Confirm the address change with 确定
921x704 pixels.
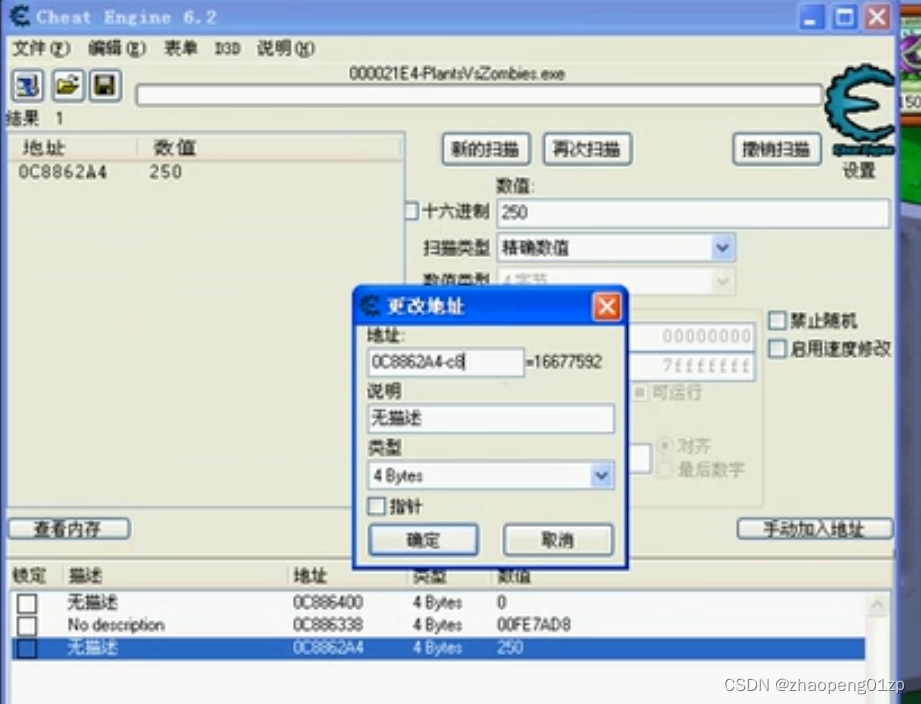(423, 539)
